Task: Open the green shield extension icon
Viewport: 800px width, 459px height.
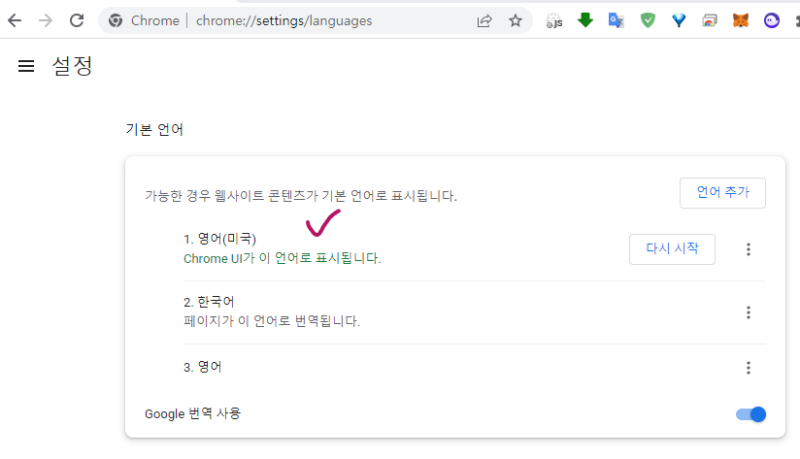Action: coord(647,20)
